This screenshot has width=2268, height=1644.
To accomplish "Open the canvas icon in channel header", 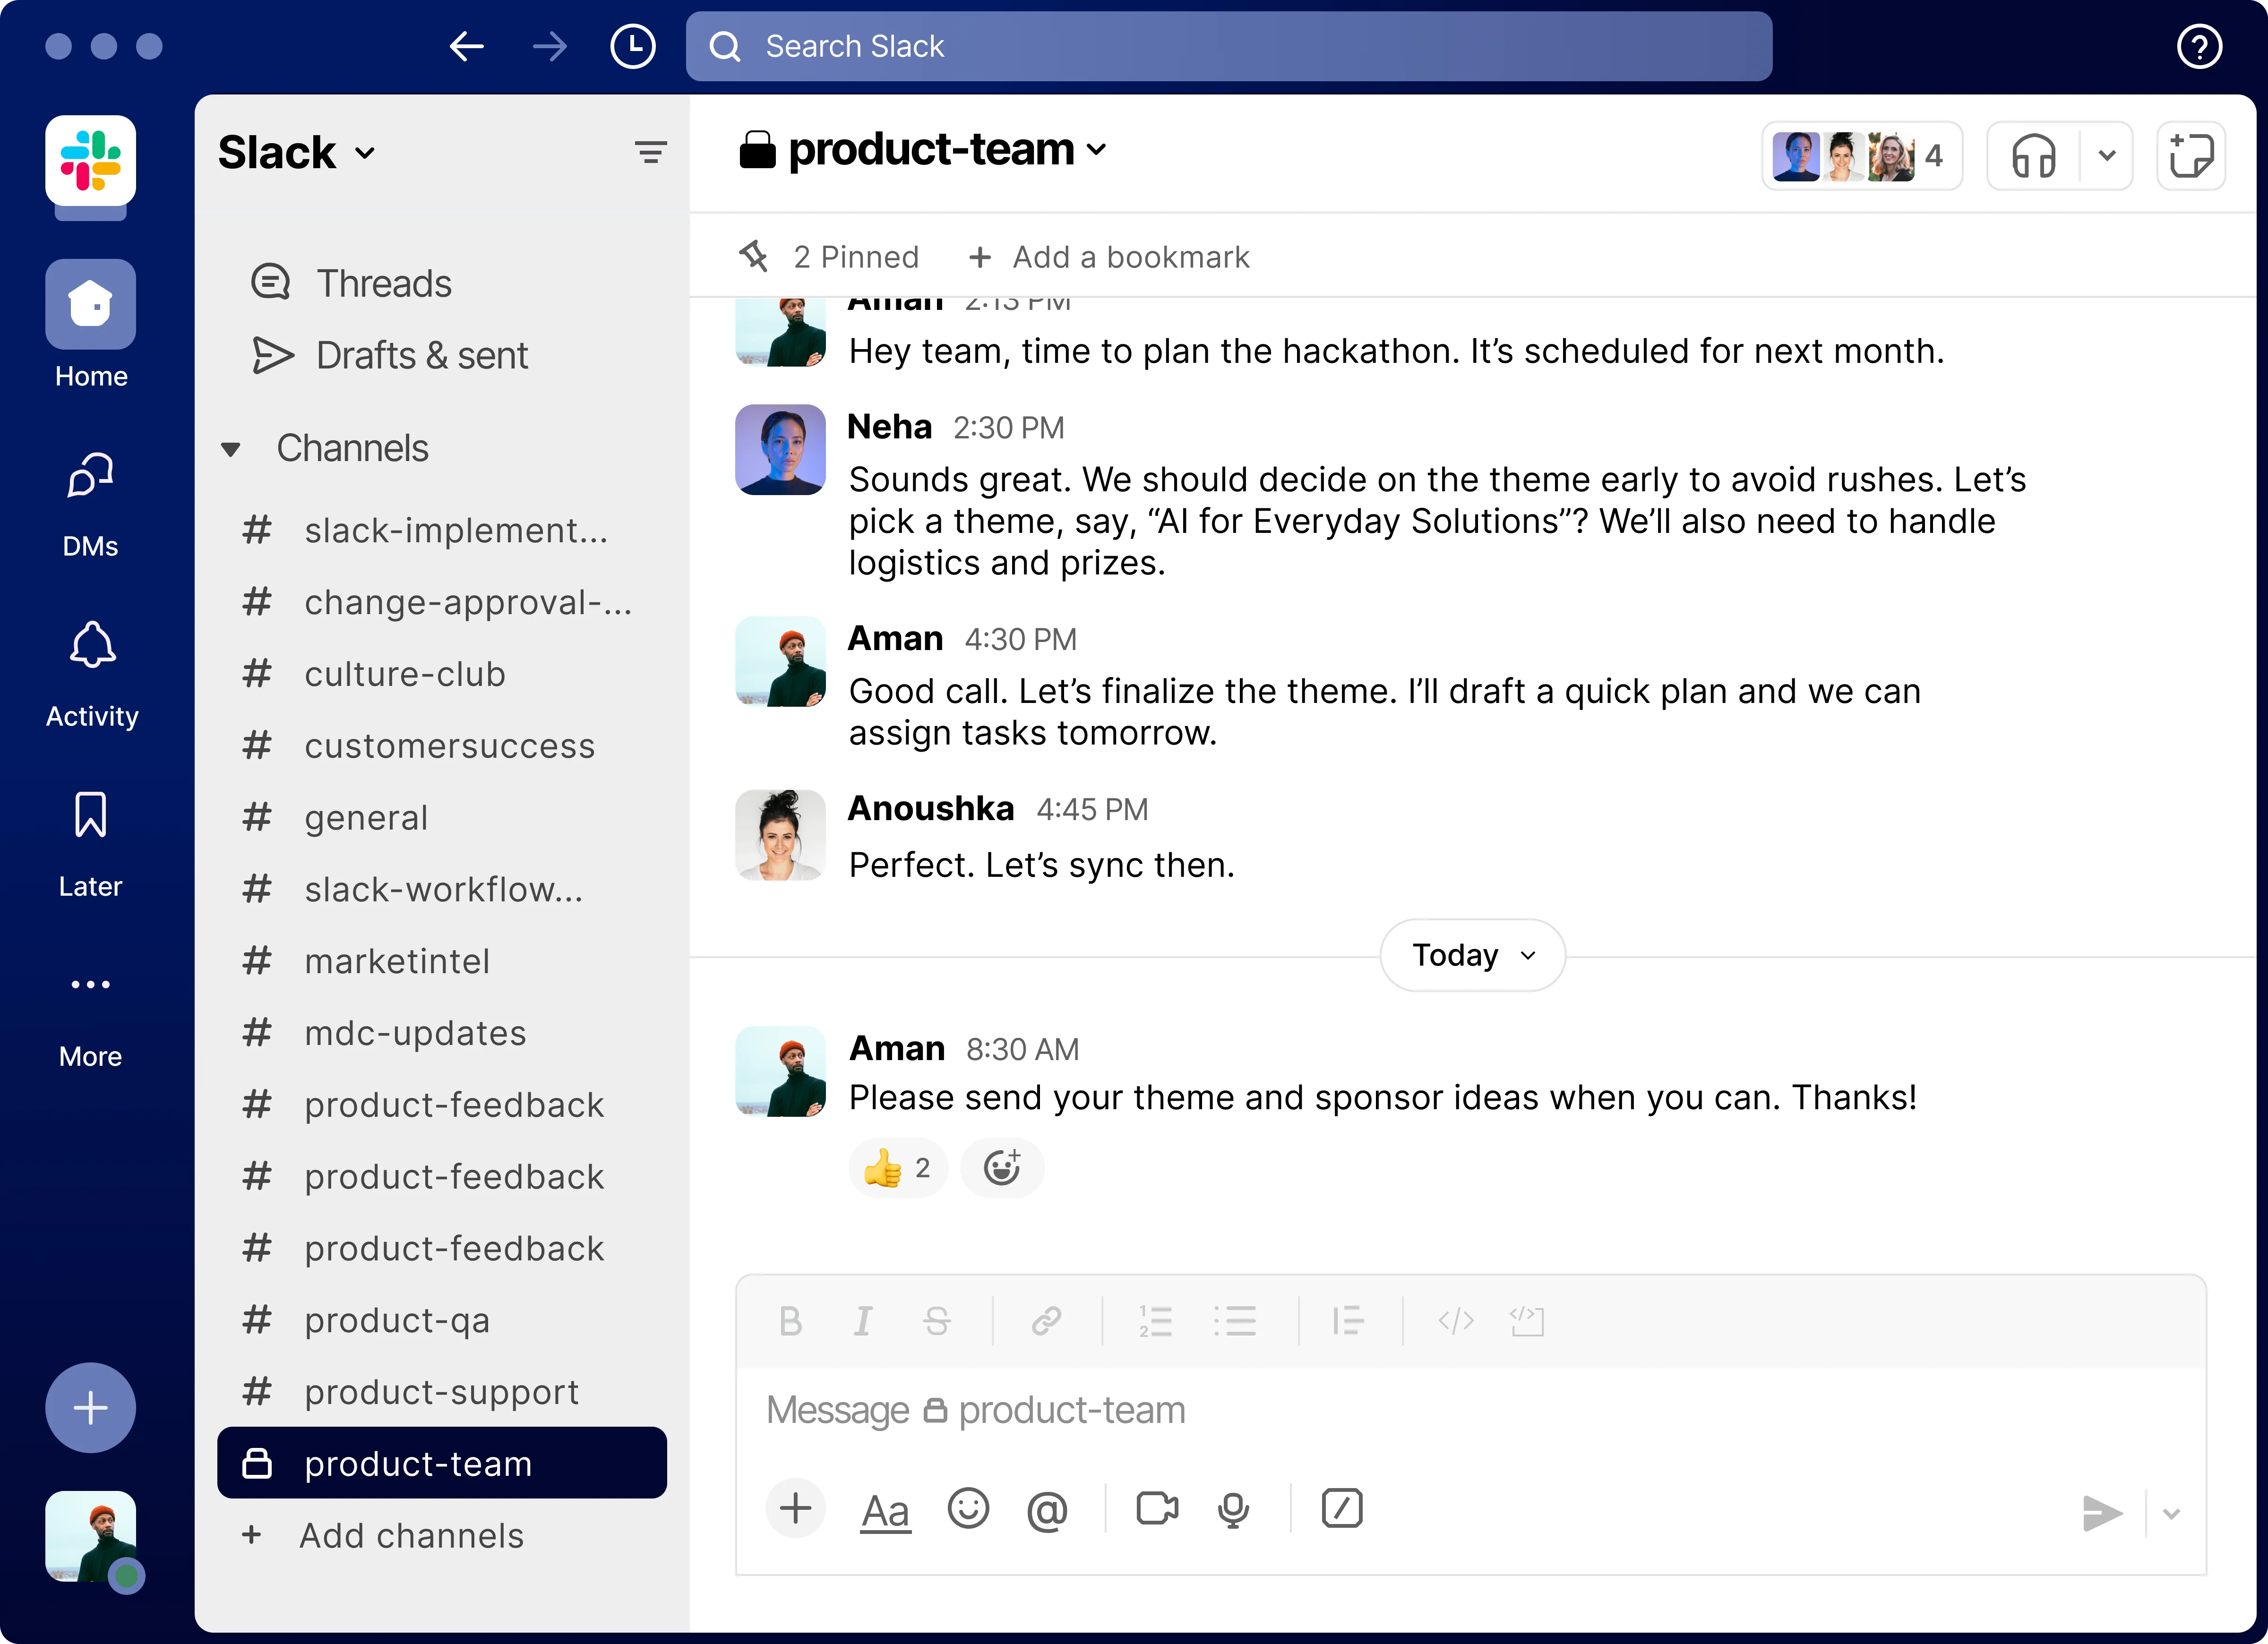I will pos(2190,156).
